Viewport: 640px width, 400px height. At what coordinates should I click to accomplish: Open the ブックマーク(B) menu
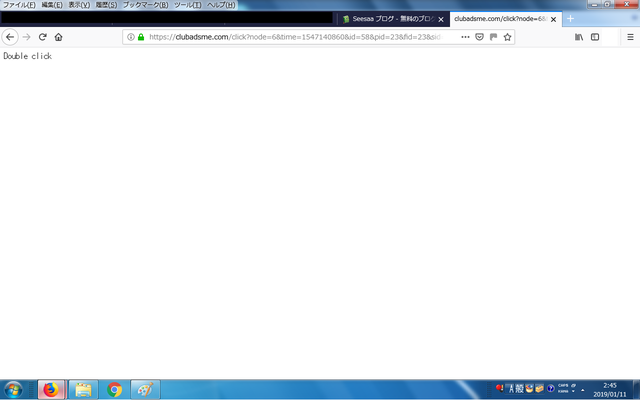point(145,5)
